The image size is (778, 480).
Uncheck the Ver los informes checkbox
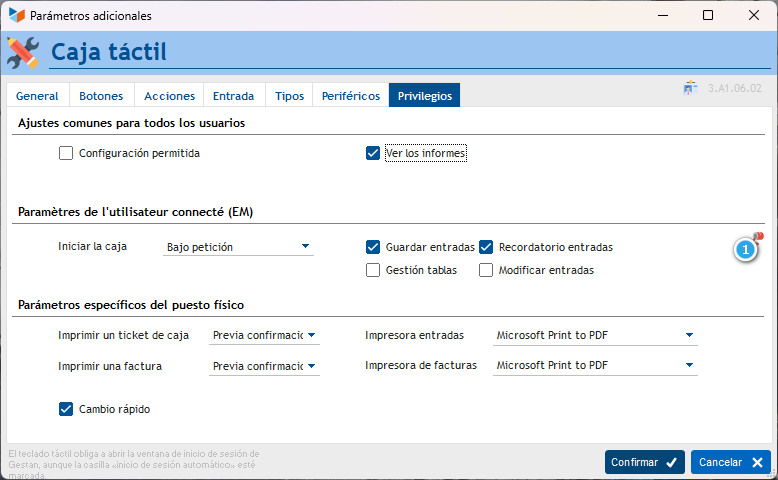(373, 153)
